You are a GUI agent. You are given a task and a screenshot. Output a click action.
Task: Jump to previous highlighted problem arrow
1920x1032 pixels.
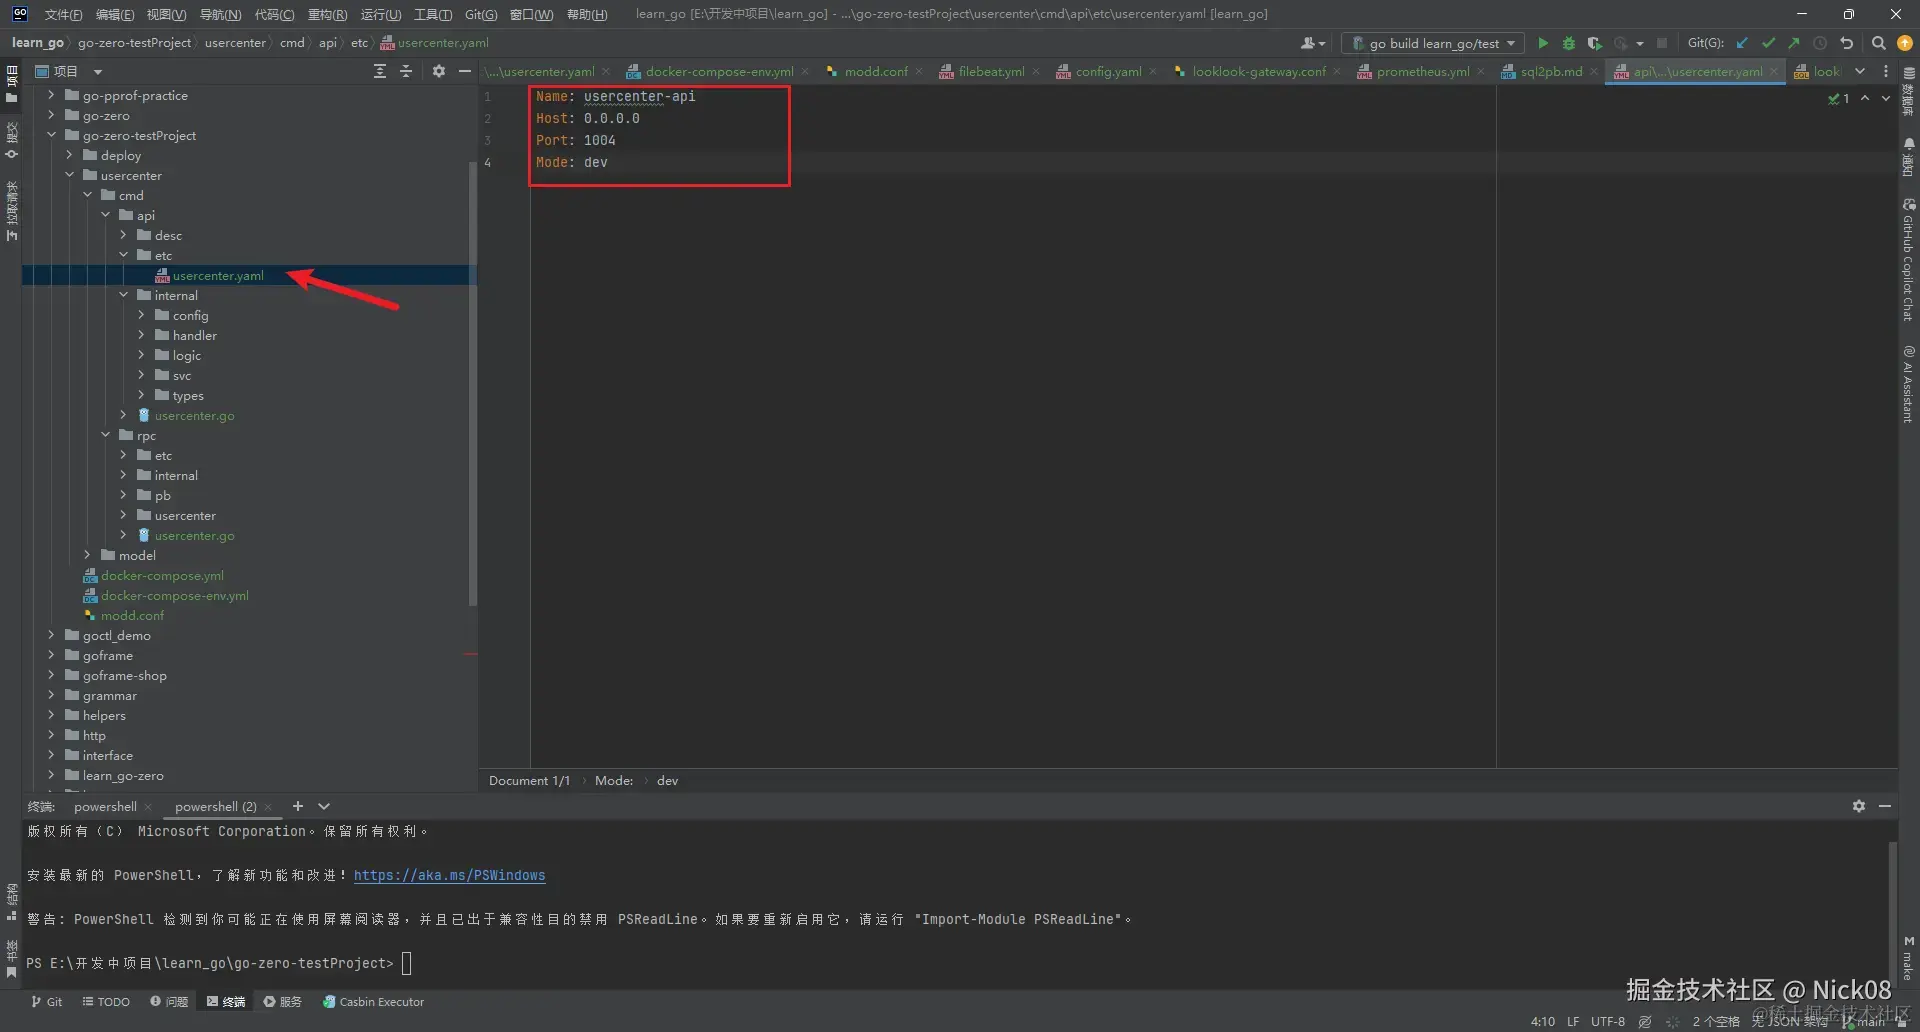pos(1865,98)
